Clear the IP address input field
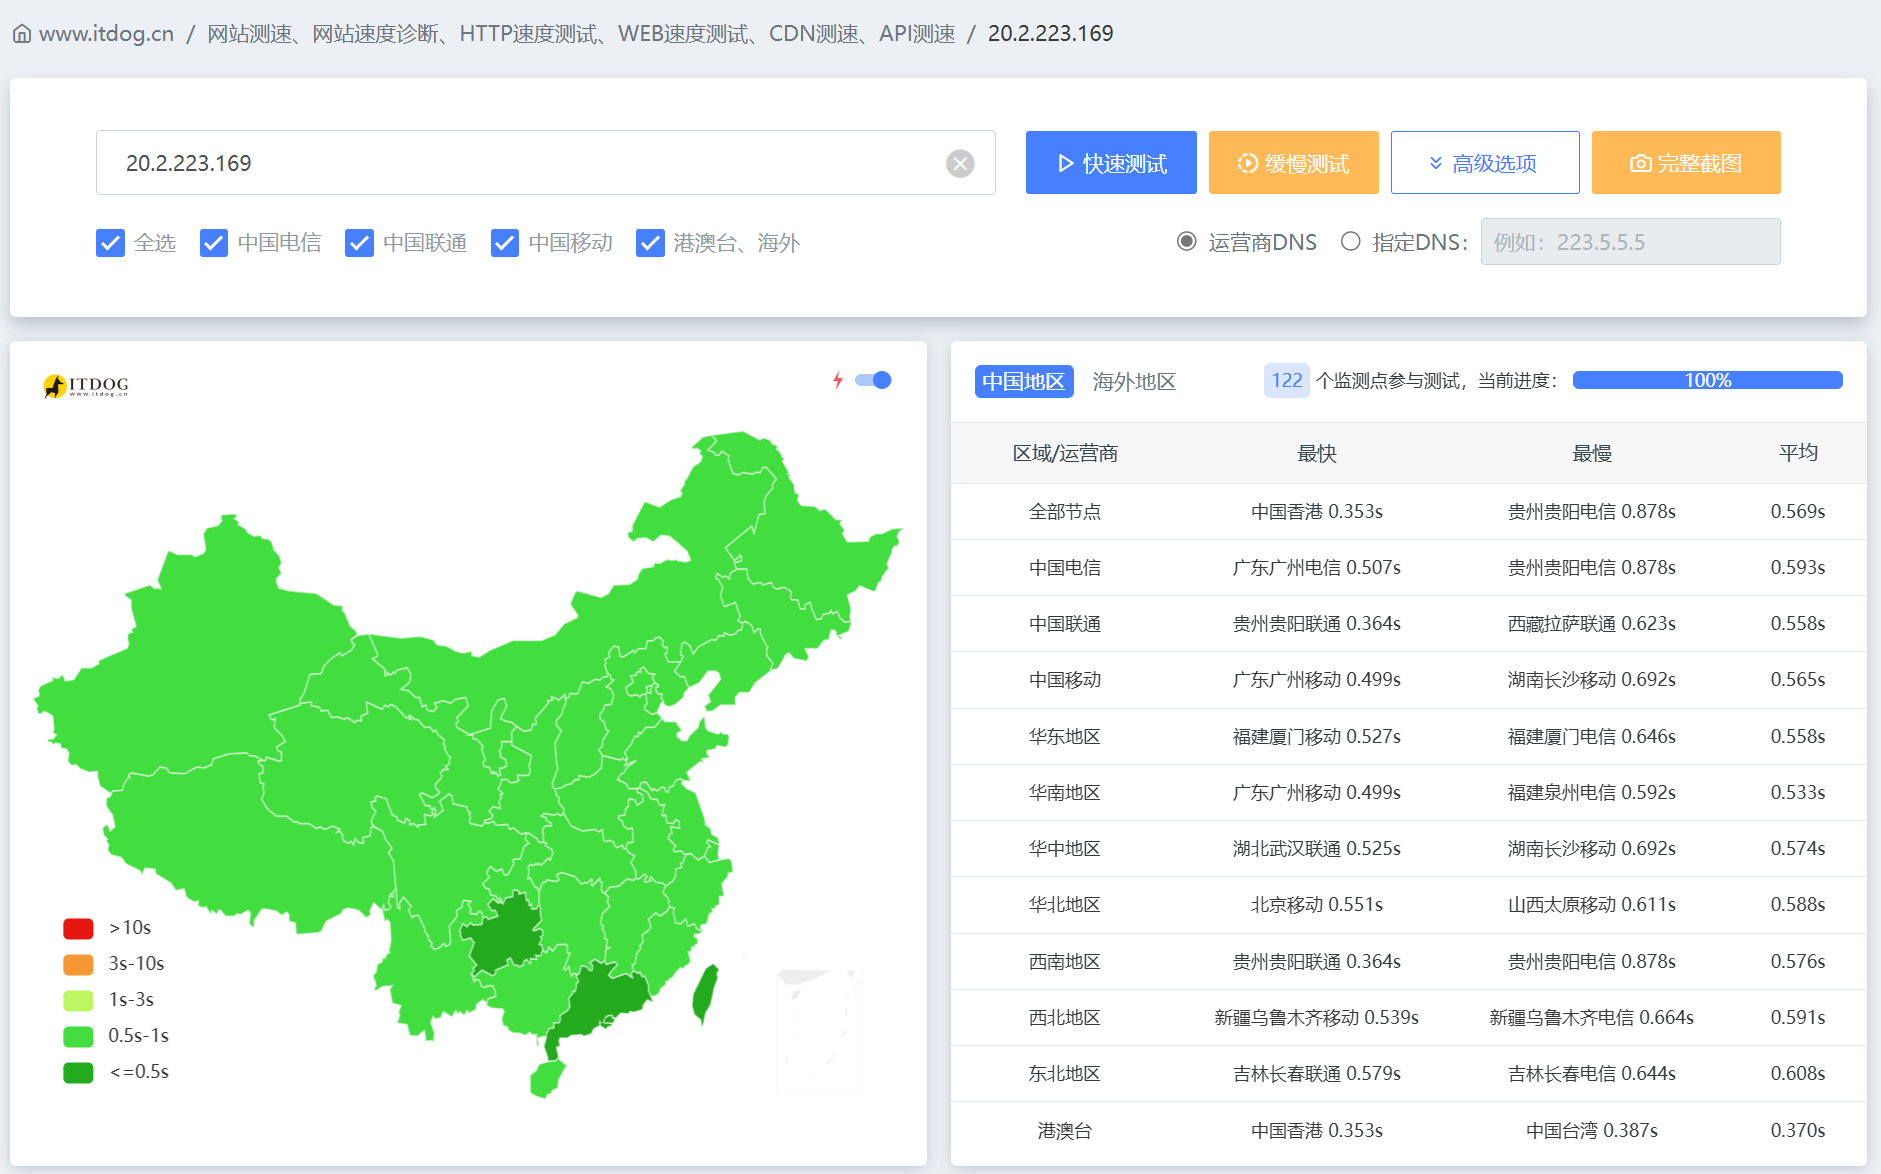Viewport: 1881px width, 1174px height. pos(960,163)
